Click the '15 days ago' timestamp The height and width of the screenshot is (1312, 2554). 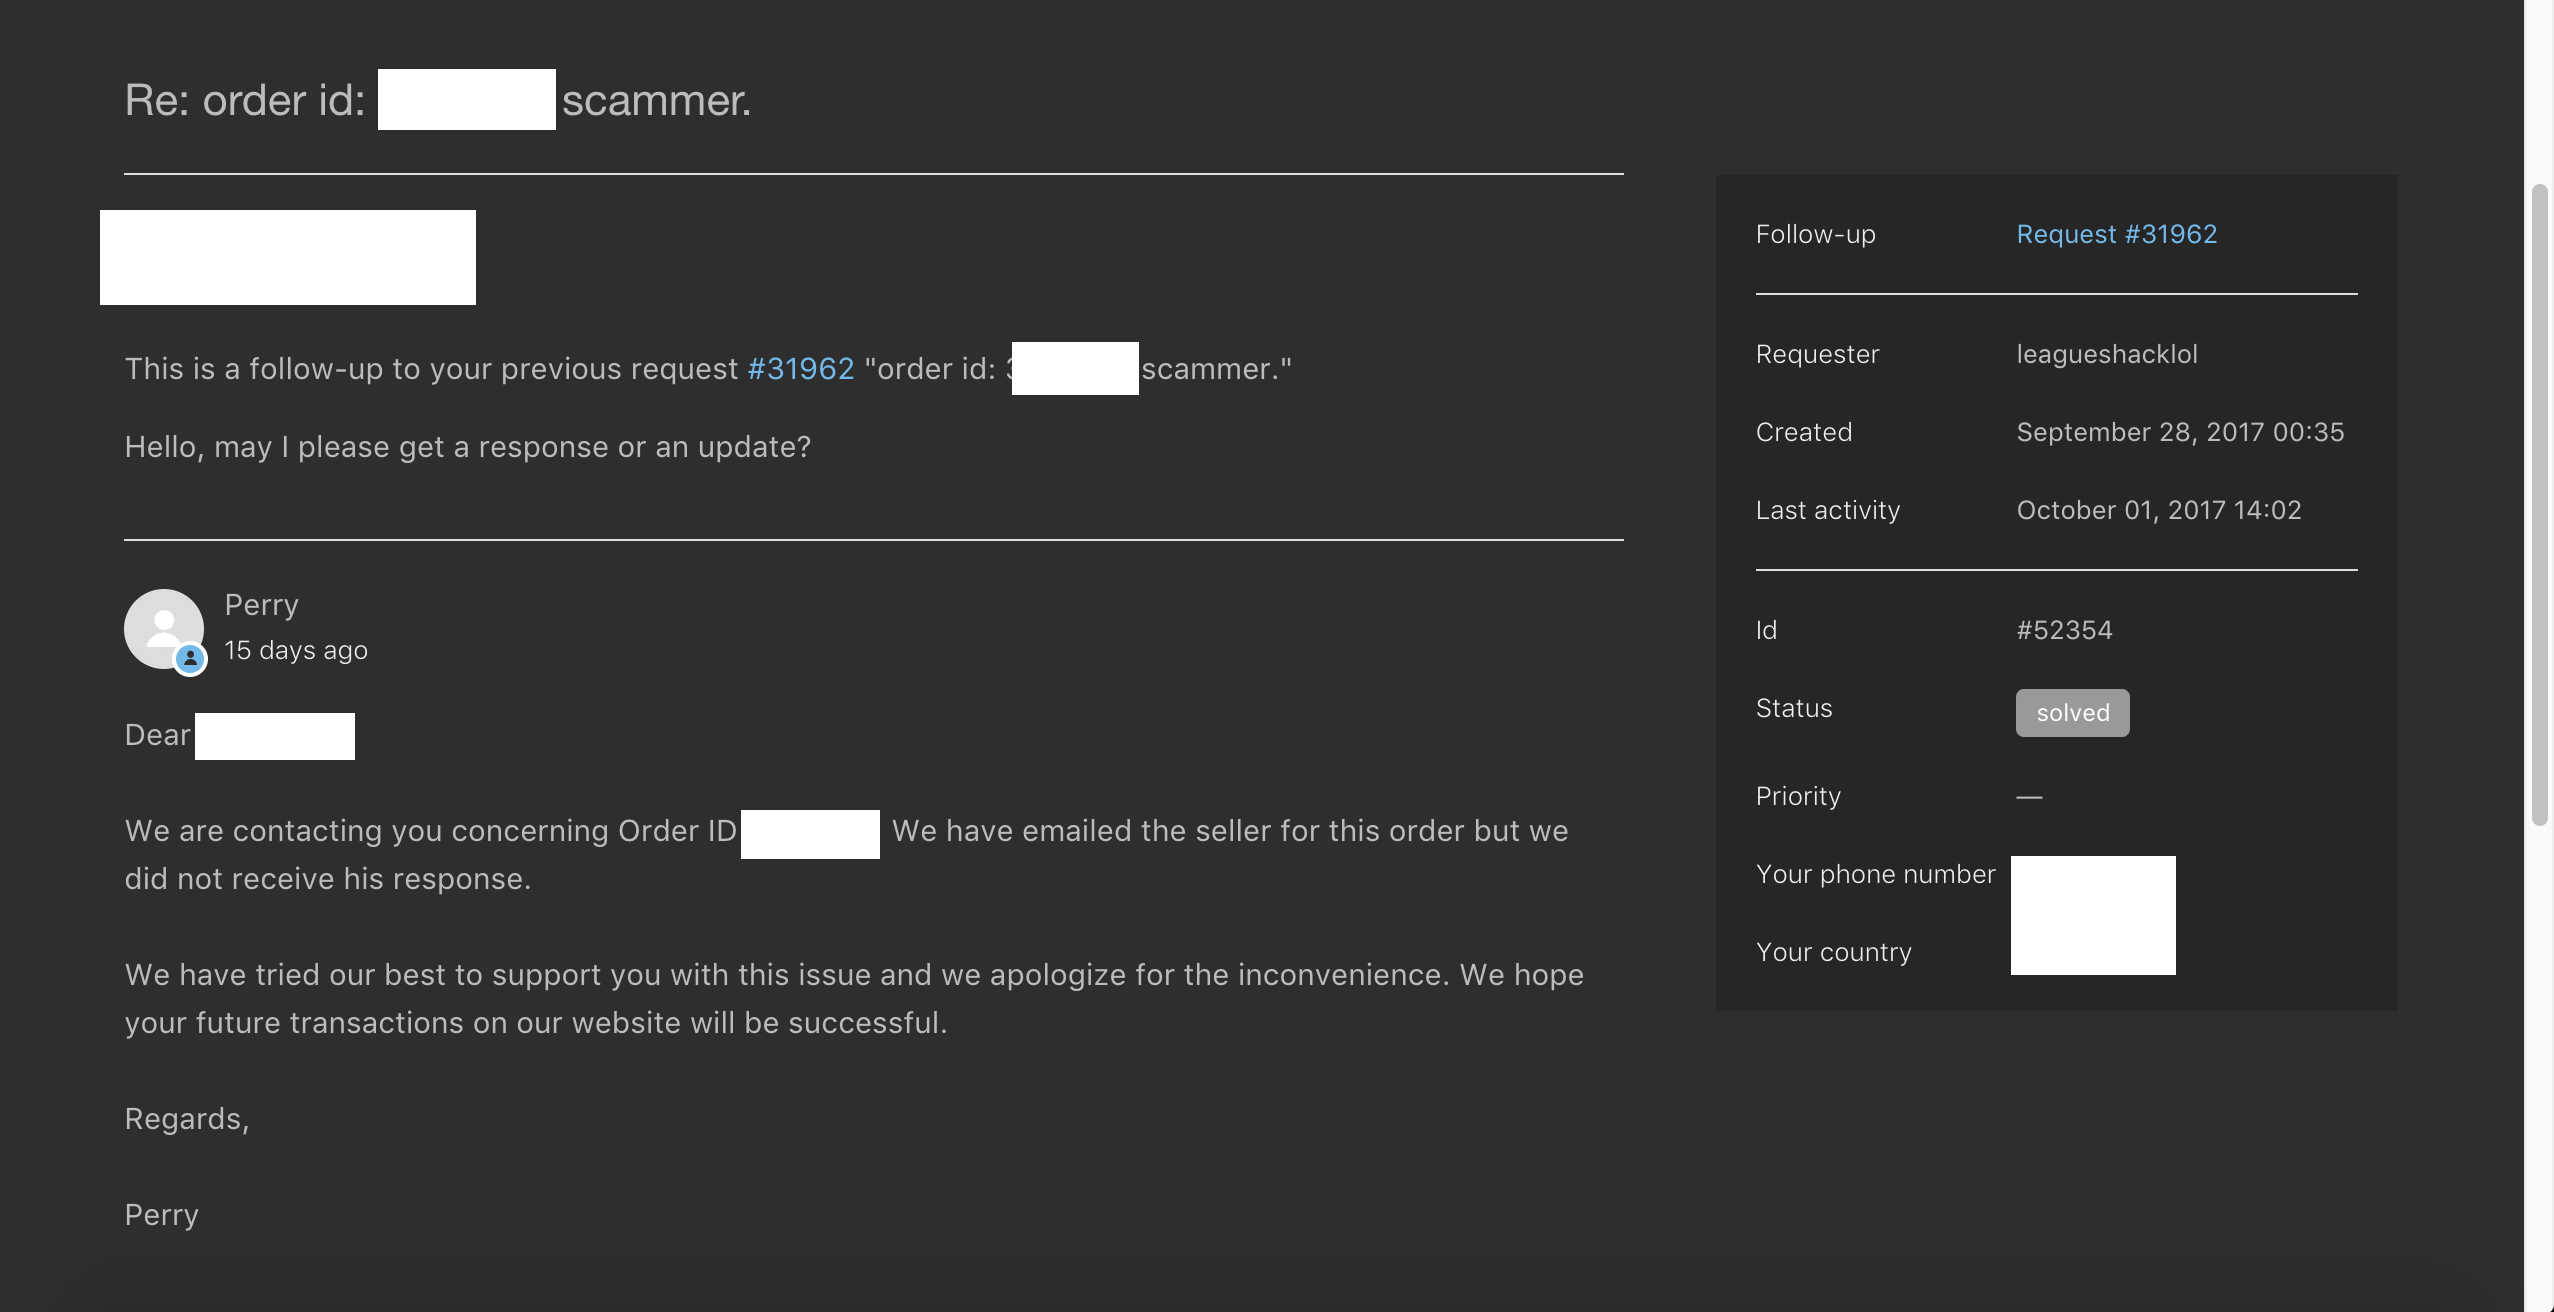coord(296,650)
